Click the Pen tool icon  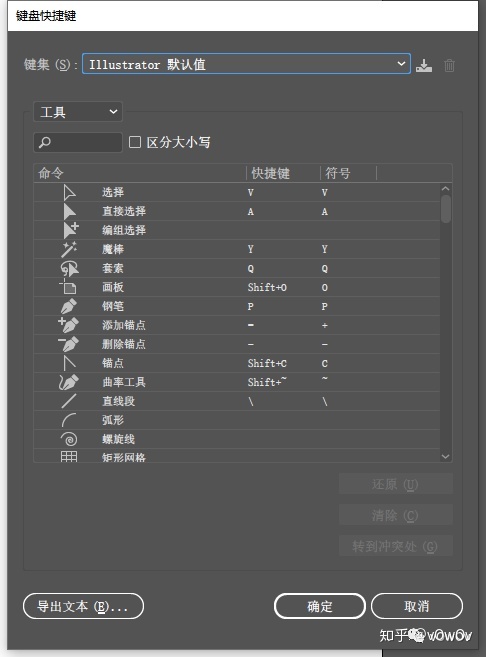coord(69,306)
